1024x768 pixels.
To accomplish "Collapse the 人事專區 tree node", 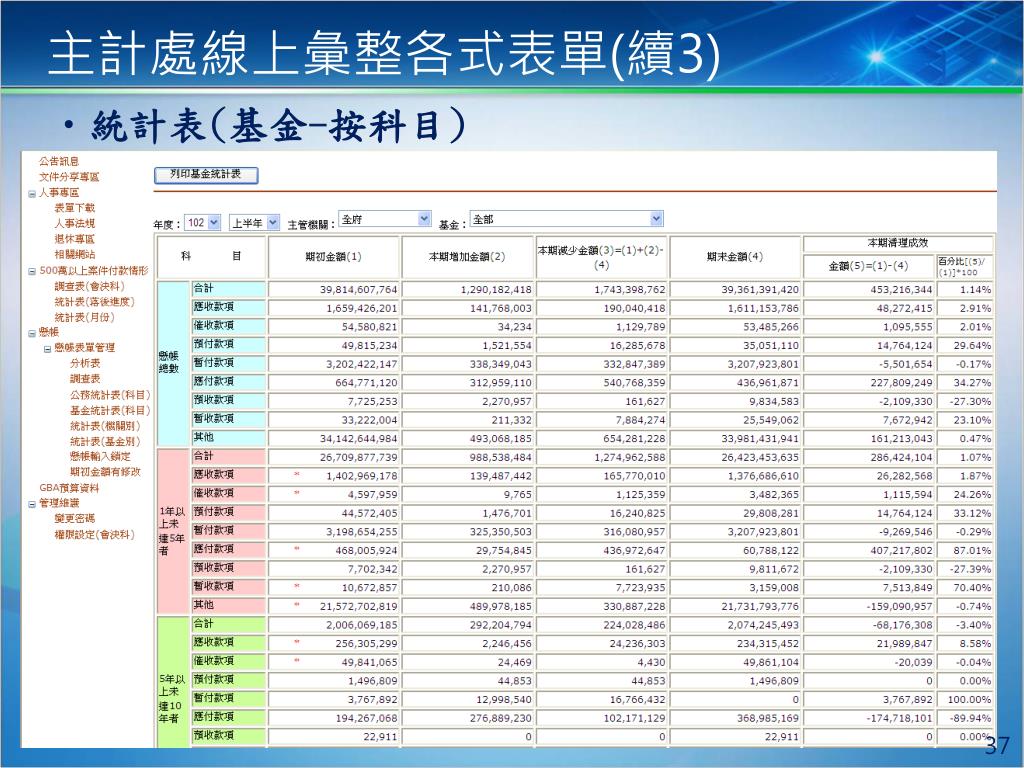I will point(31,193).
